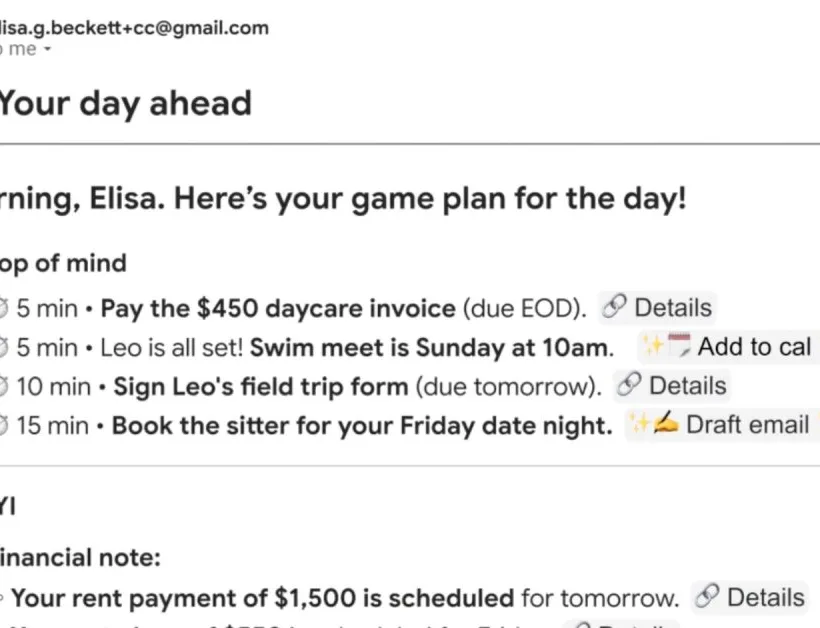Click "Sign Leo's field trip form" text
This screenshot has height=628, width=820.
click(x=261, y=386)
